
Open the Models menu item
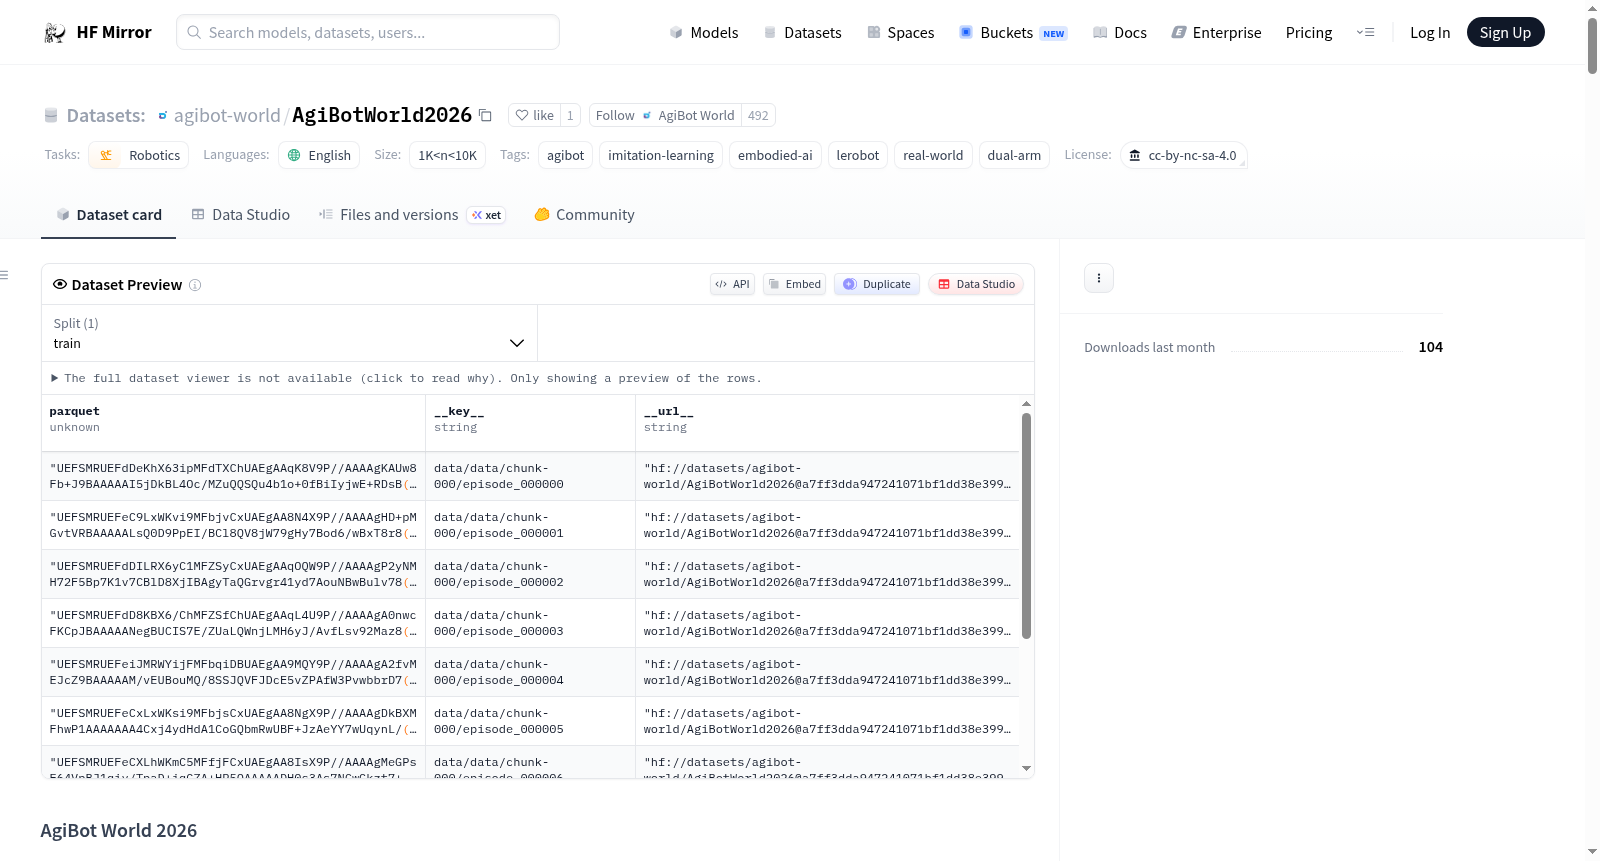704,33
